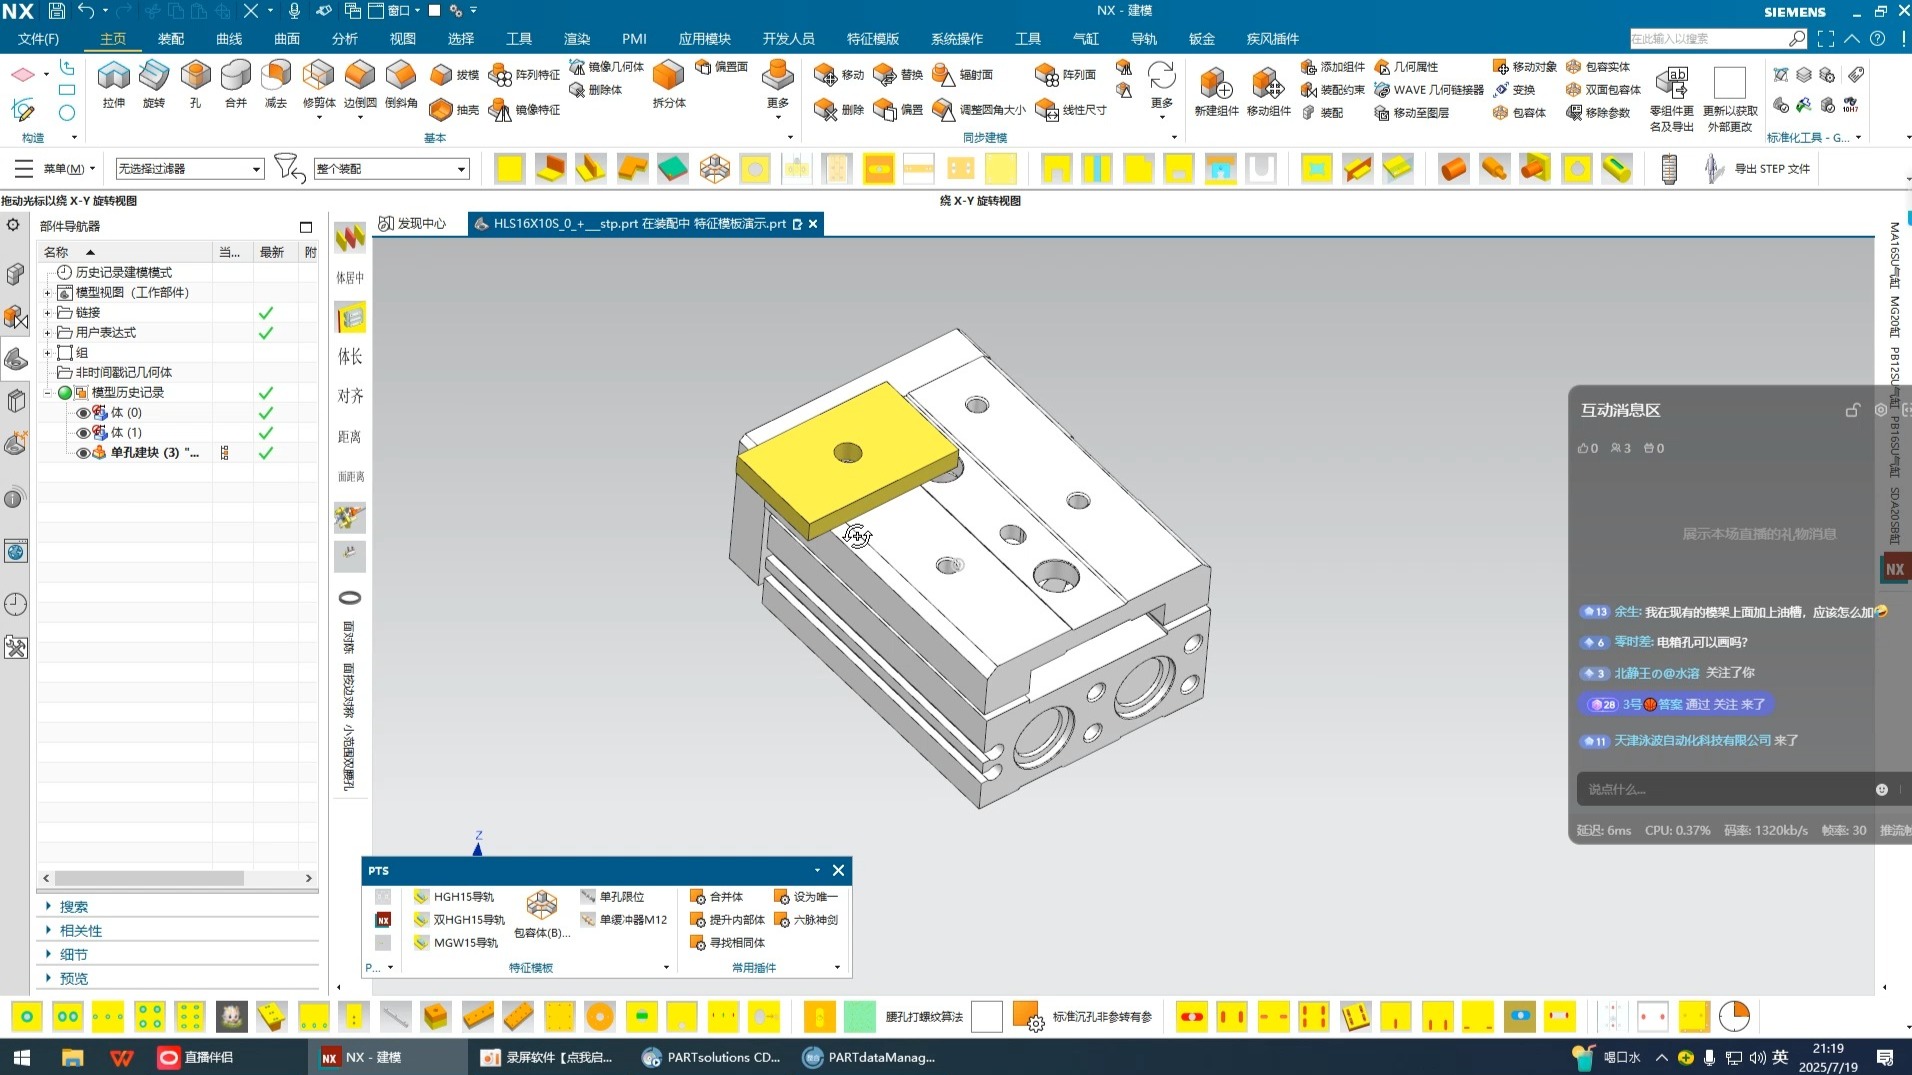Toggle visibility eye of 体 (0)
Image resolution: width=1912 pixels, height=1075 pixels.
point(83,413)
